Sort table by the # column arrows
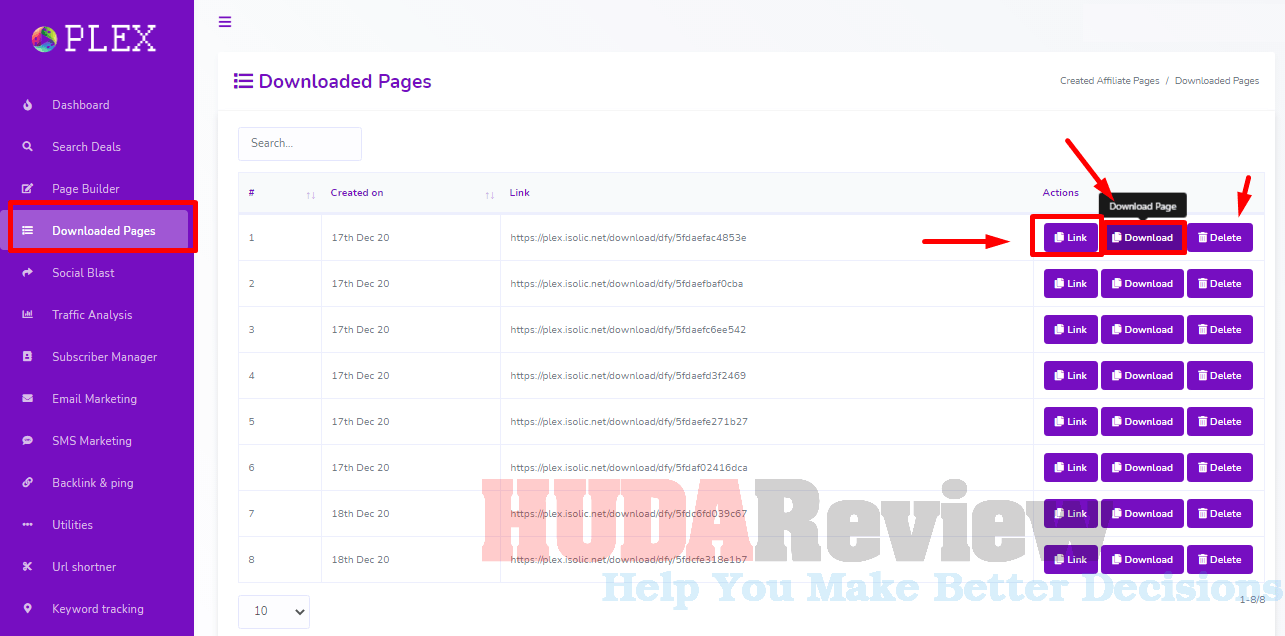Image resolution: width=1285 pixels, height=636 pixels. (311, 194)
